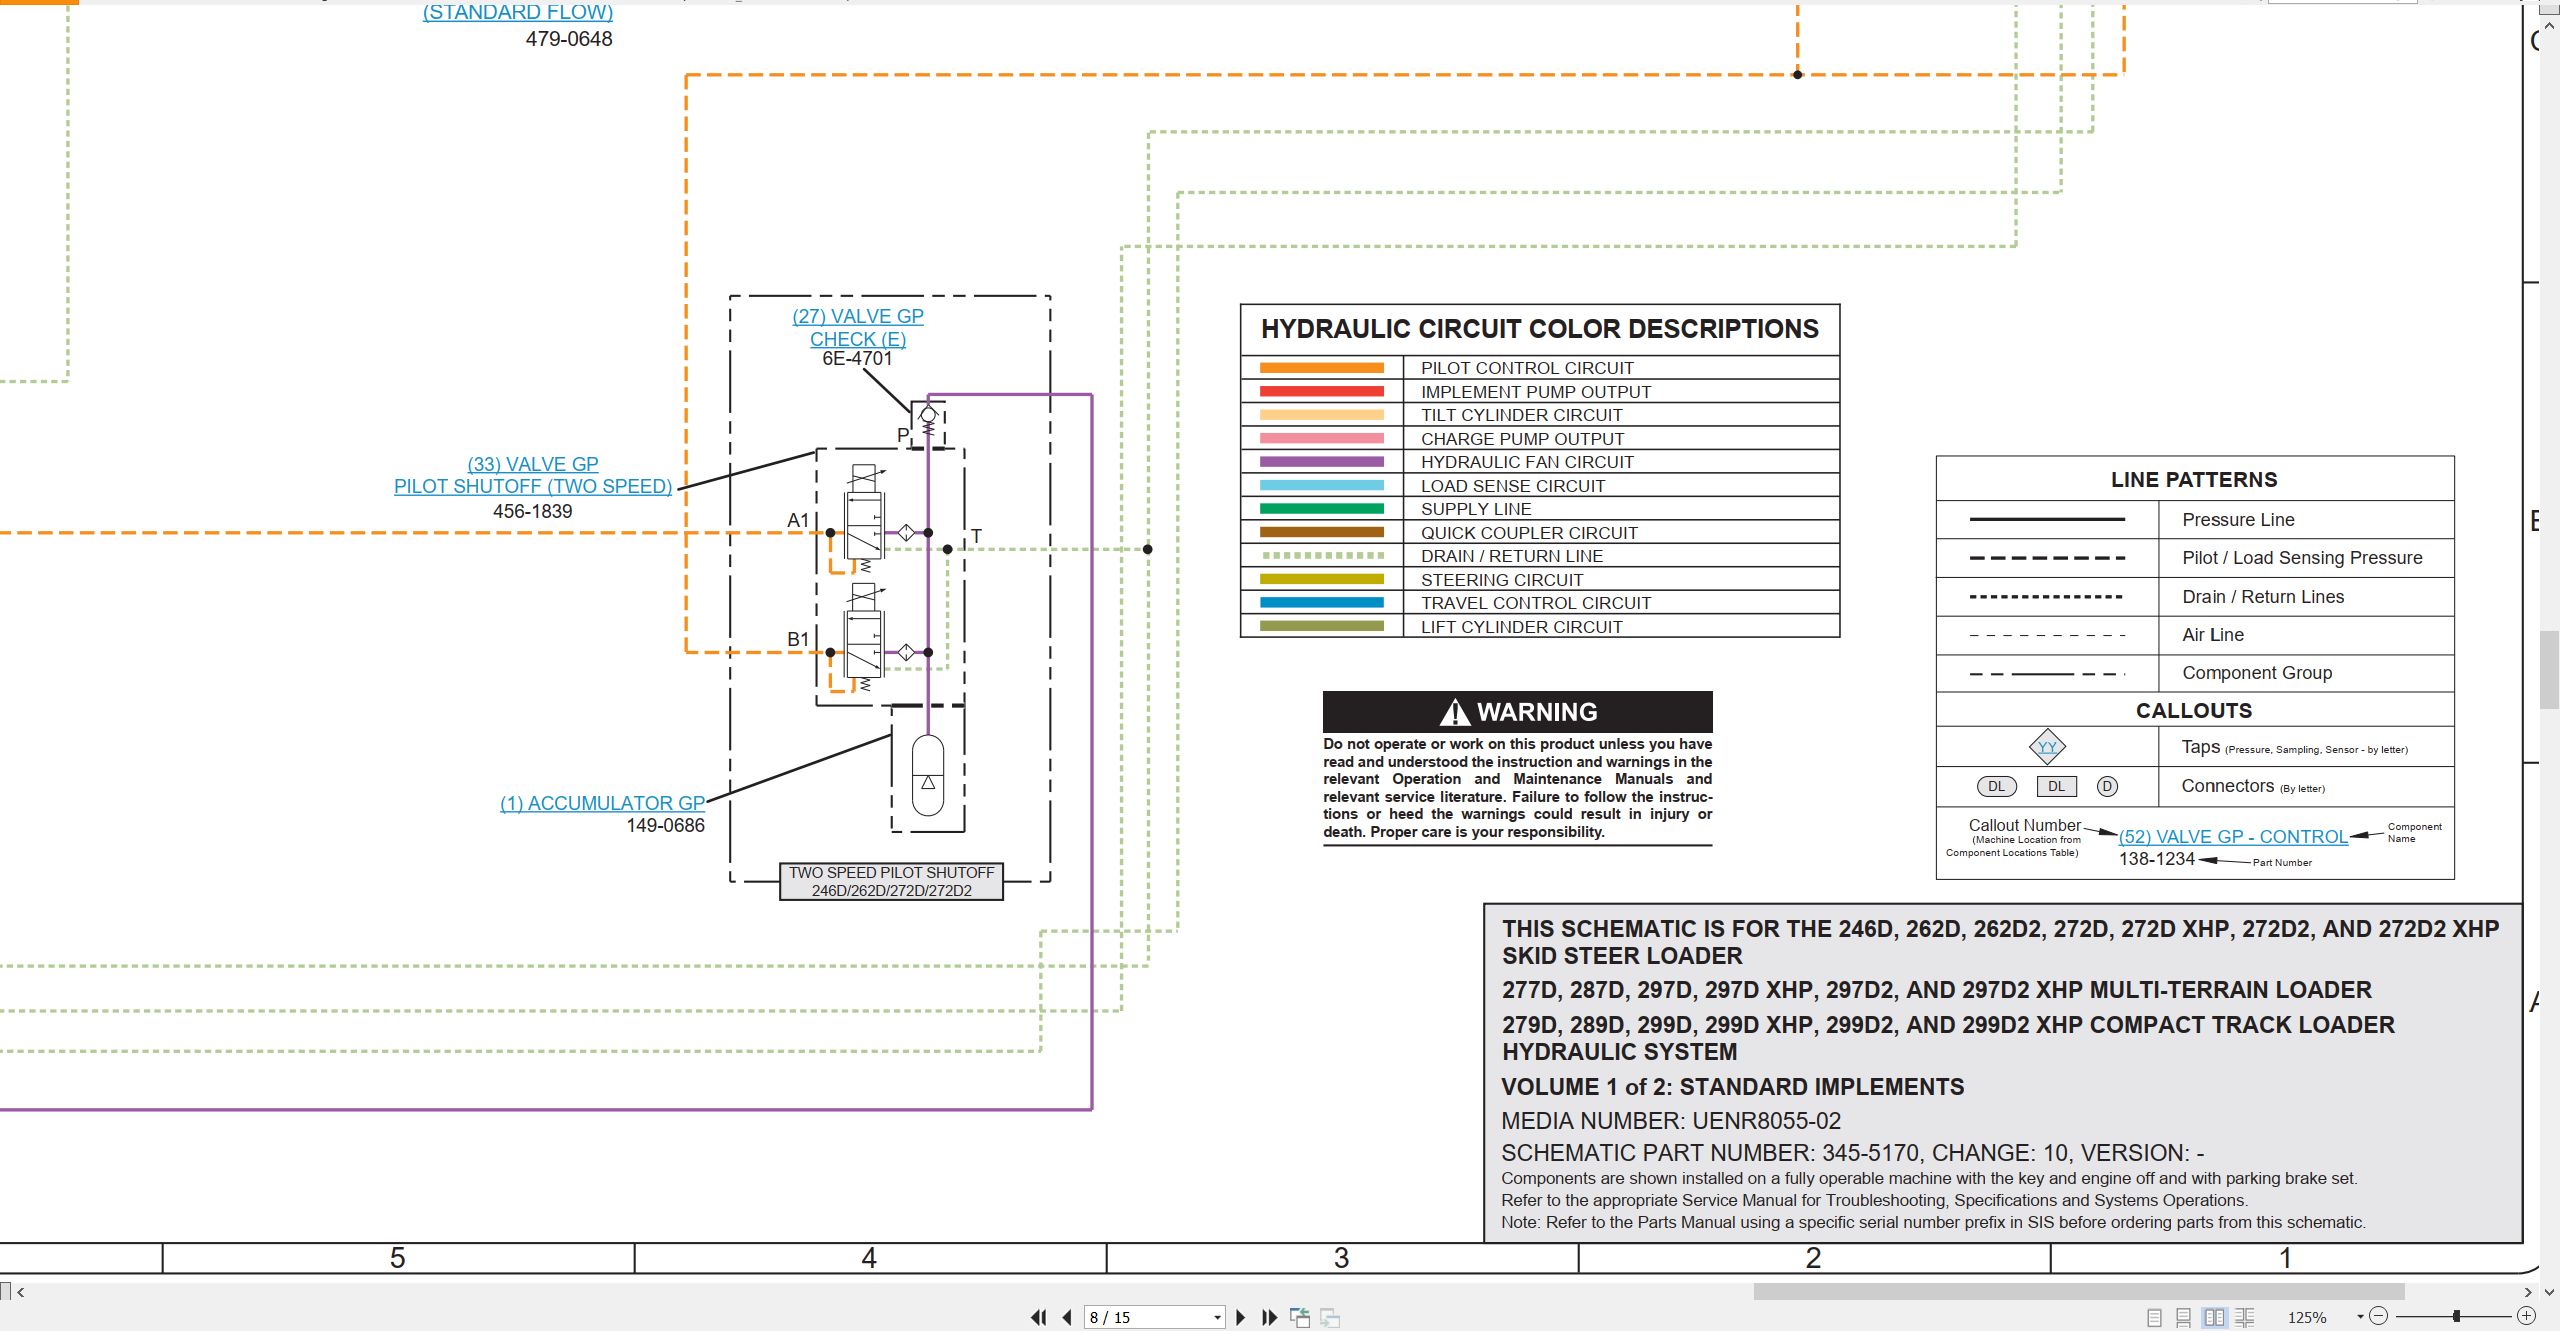Screen dimensions: 2560x1331
Task: Click the LINE PATTERNS heading
Action: (2194, 480)
